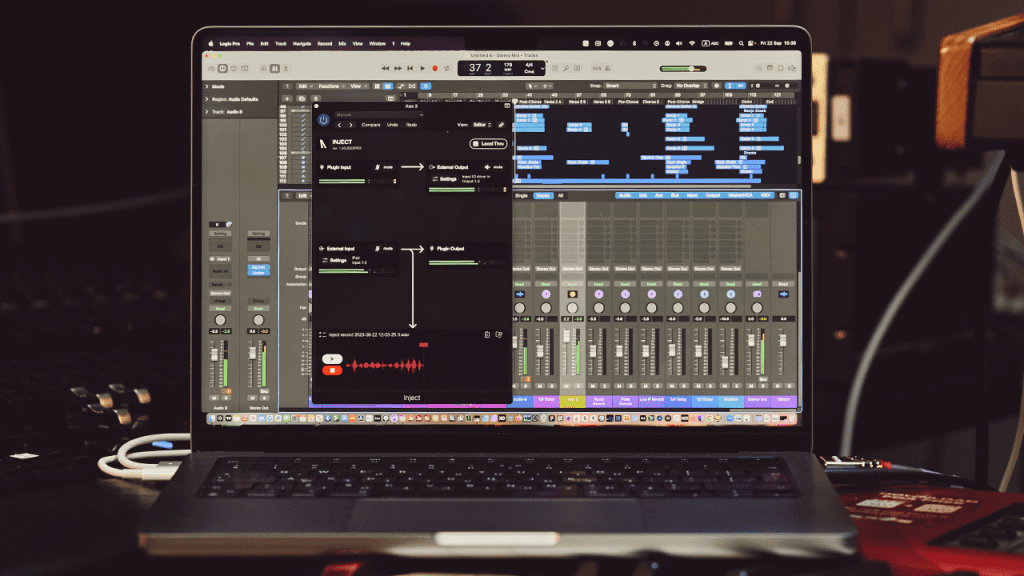Toggle the Inject plugin power button
1024x576 pixels.
323,120
